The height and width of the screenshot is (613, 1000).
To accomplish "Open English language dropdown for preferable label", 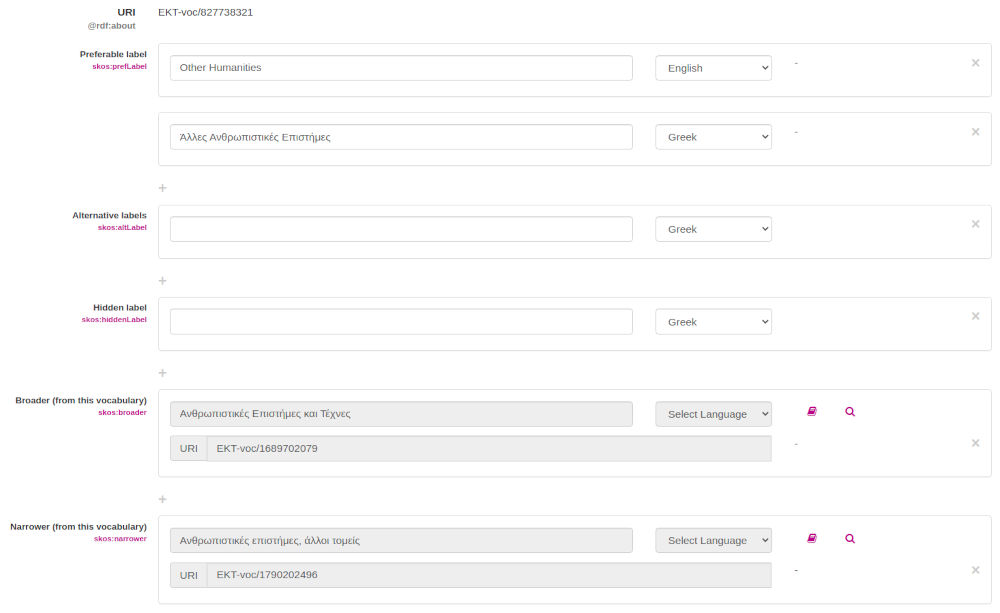I will point(713,68).
